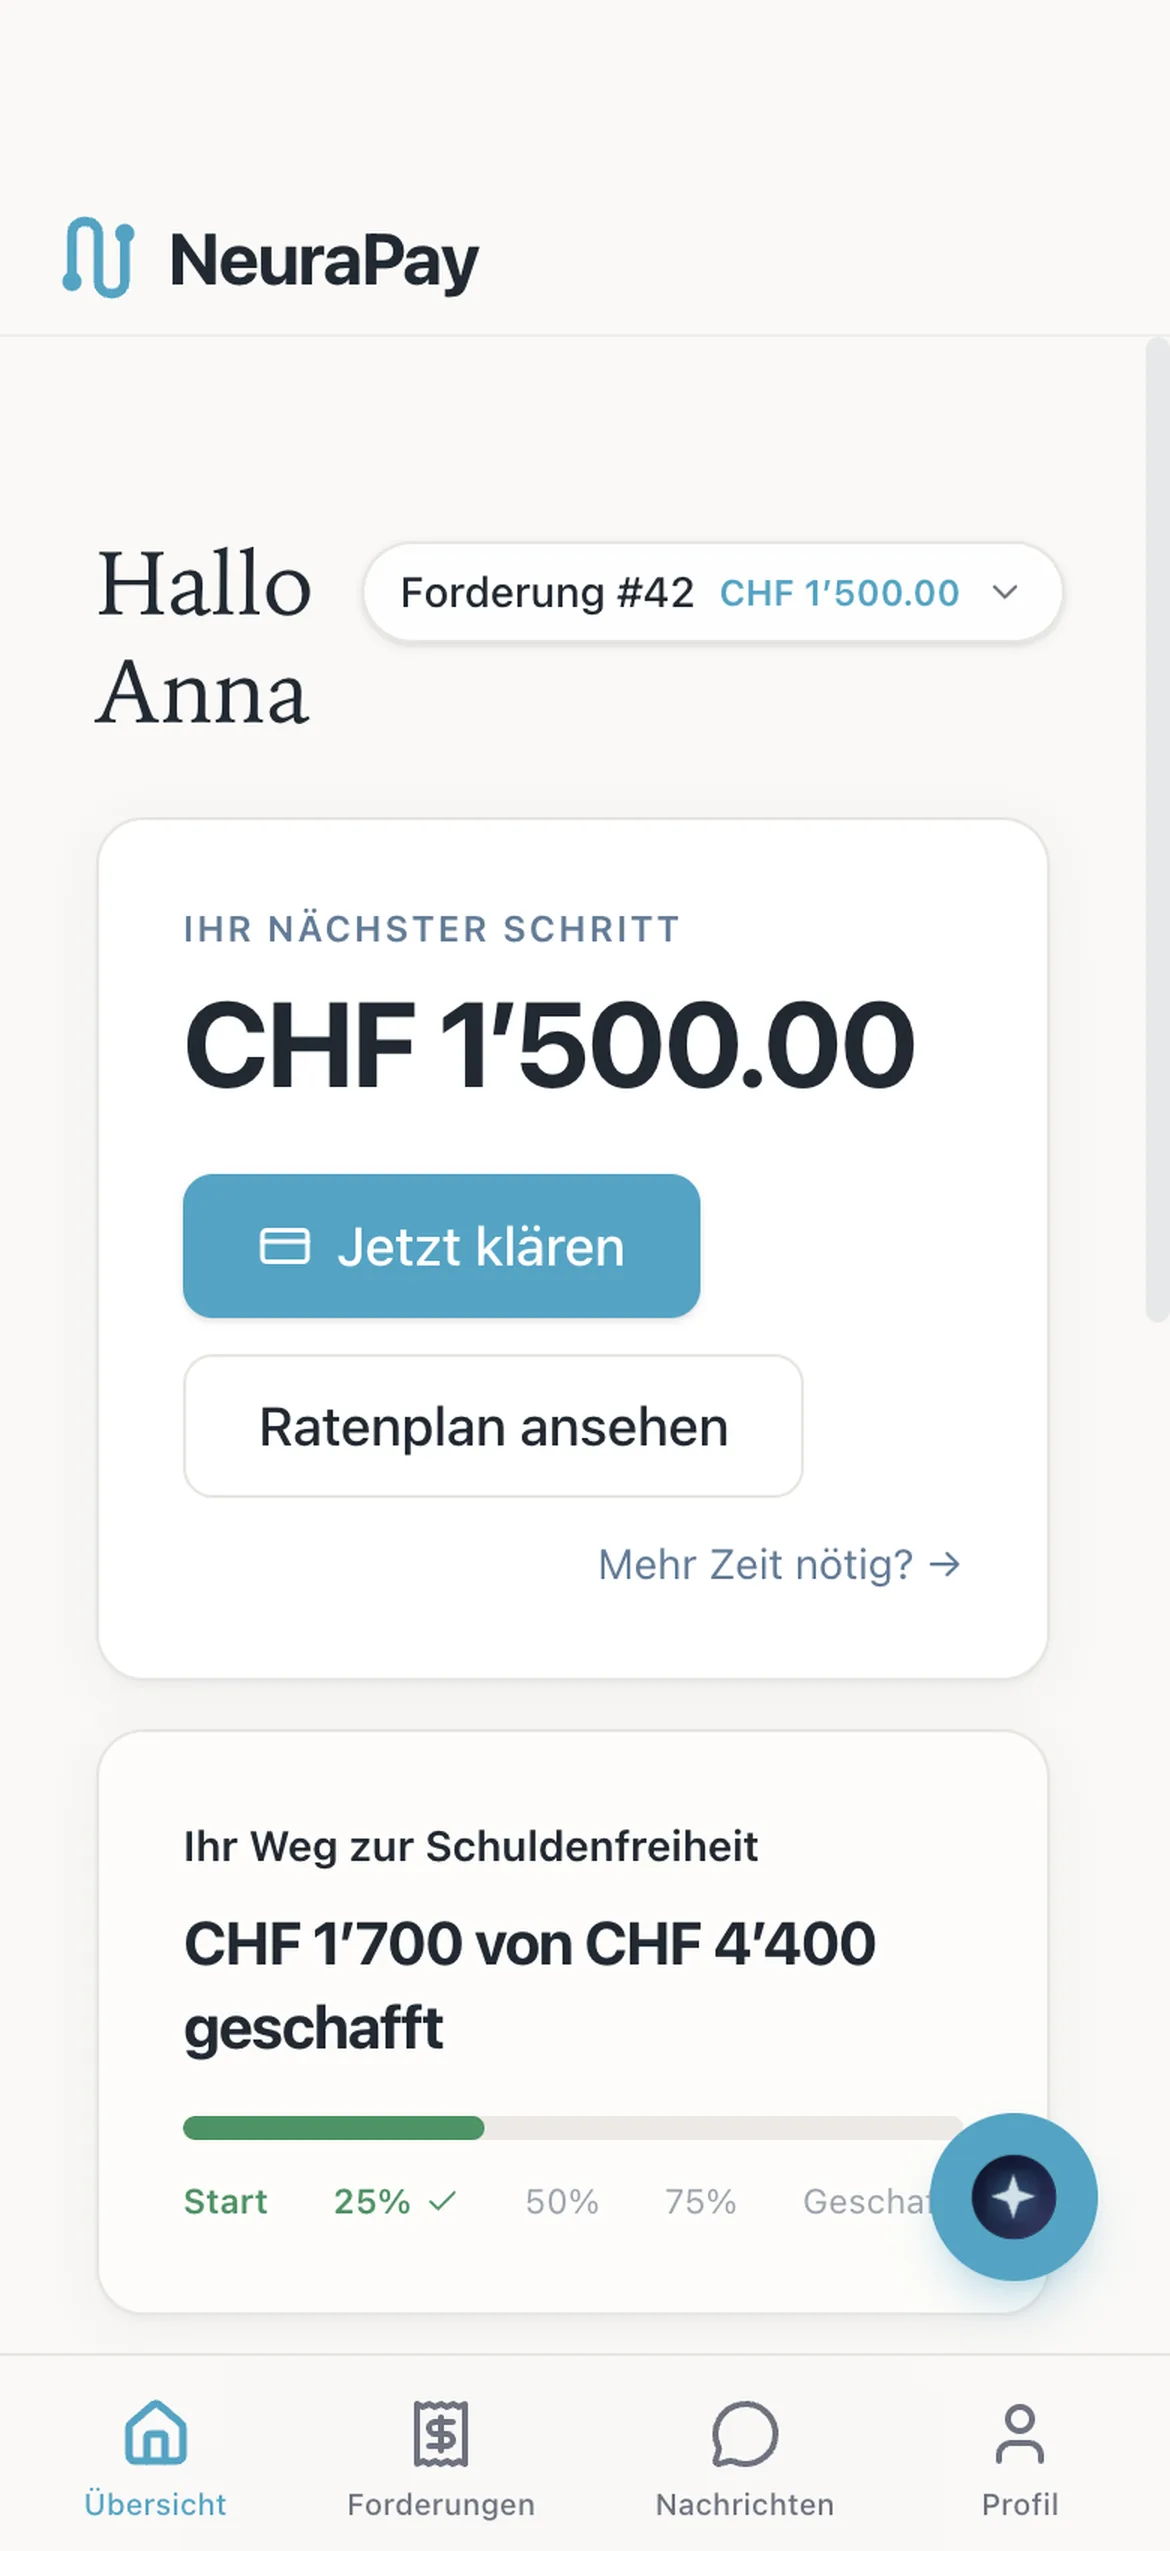The width and height of the screenshot is (1170, 2551).
Task: Click the credit card icon in Jetzt klären
Action: (x=285, y=1246)
